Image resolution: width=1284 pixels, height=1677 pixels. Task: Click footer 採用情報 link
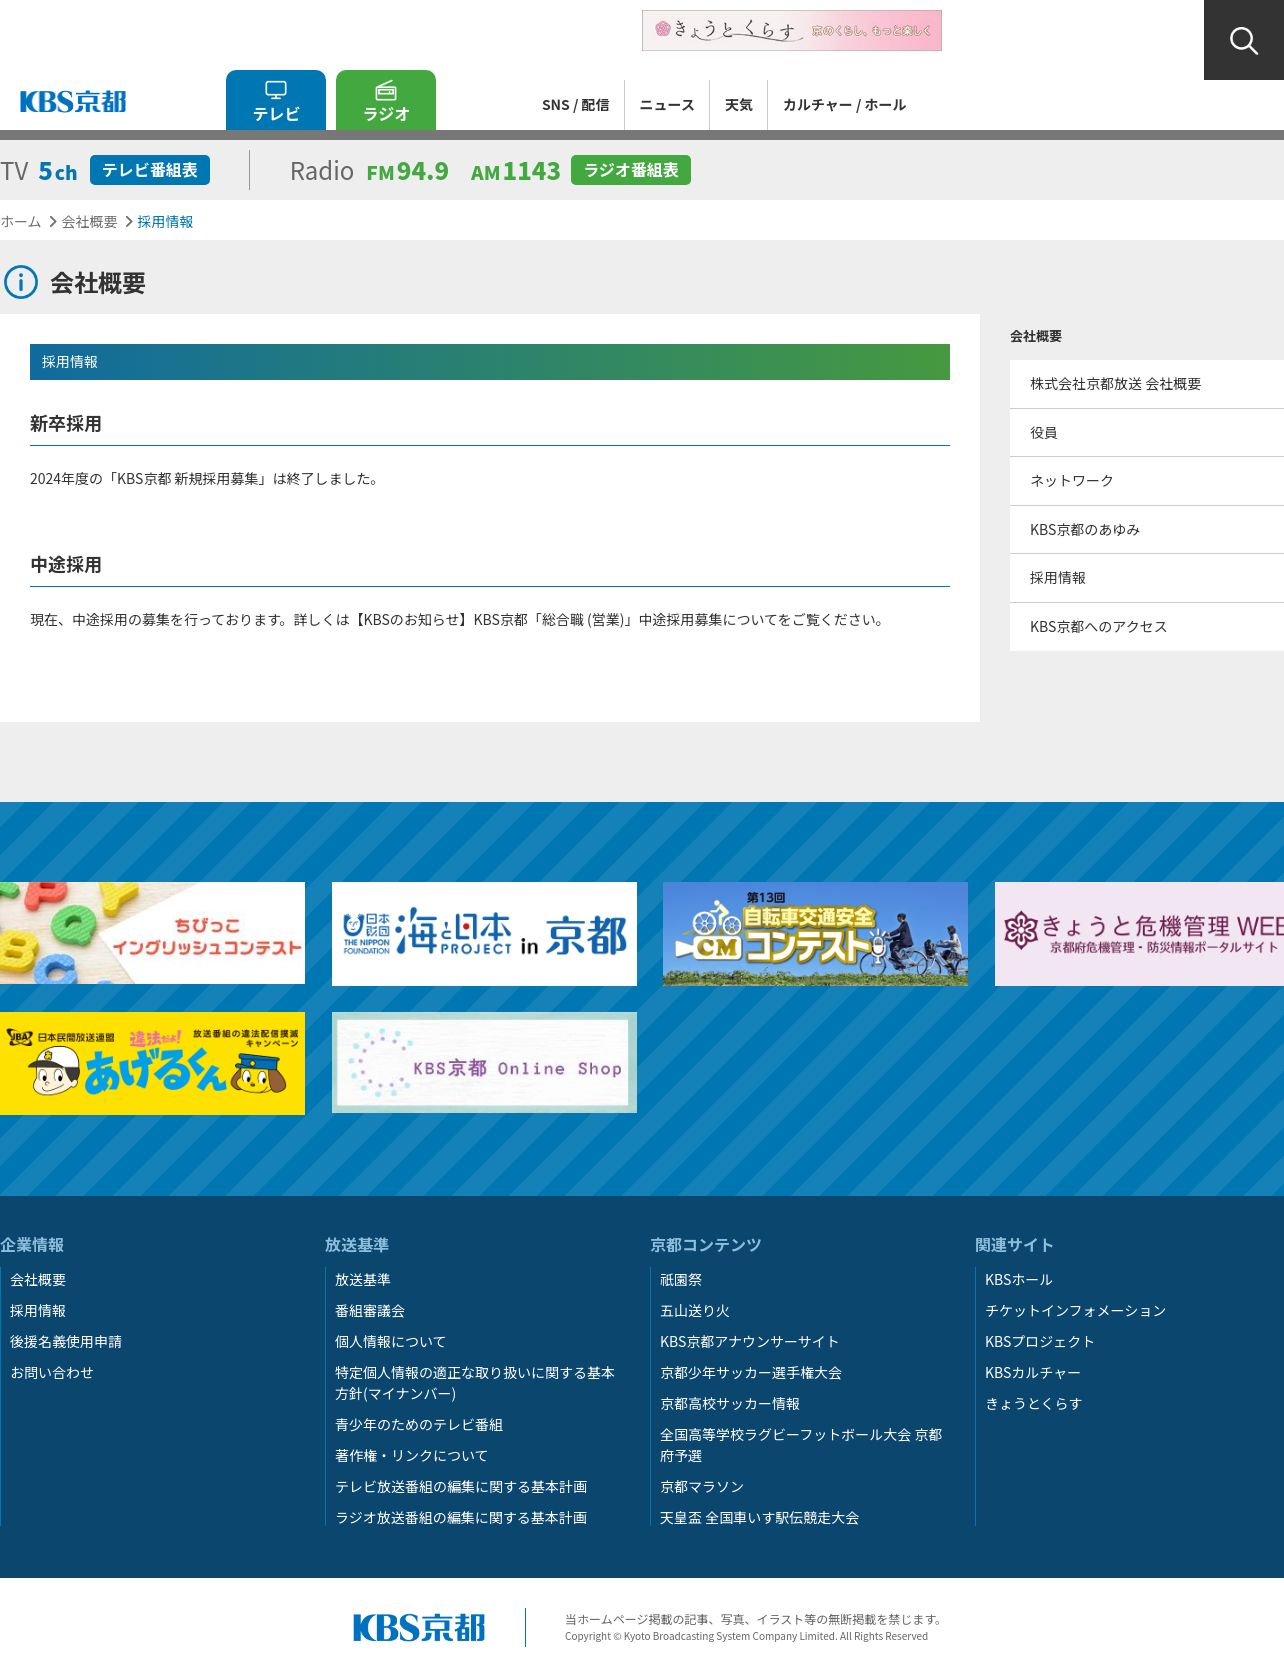tap(38, 1311)
